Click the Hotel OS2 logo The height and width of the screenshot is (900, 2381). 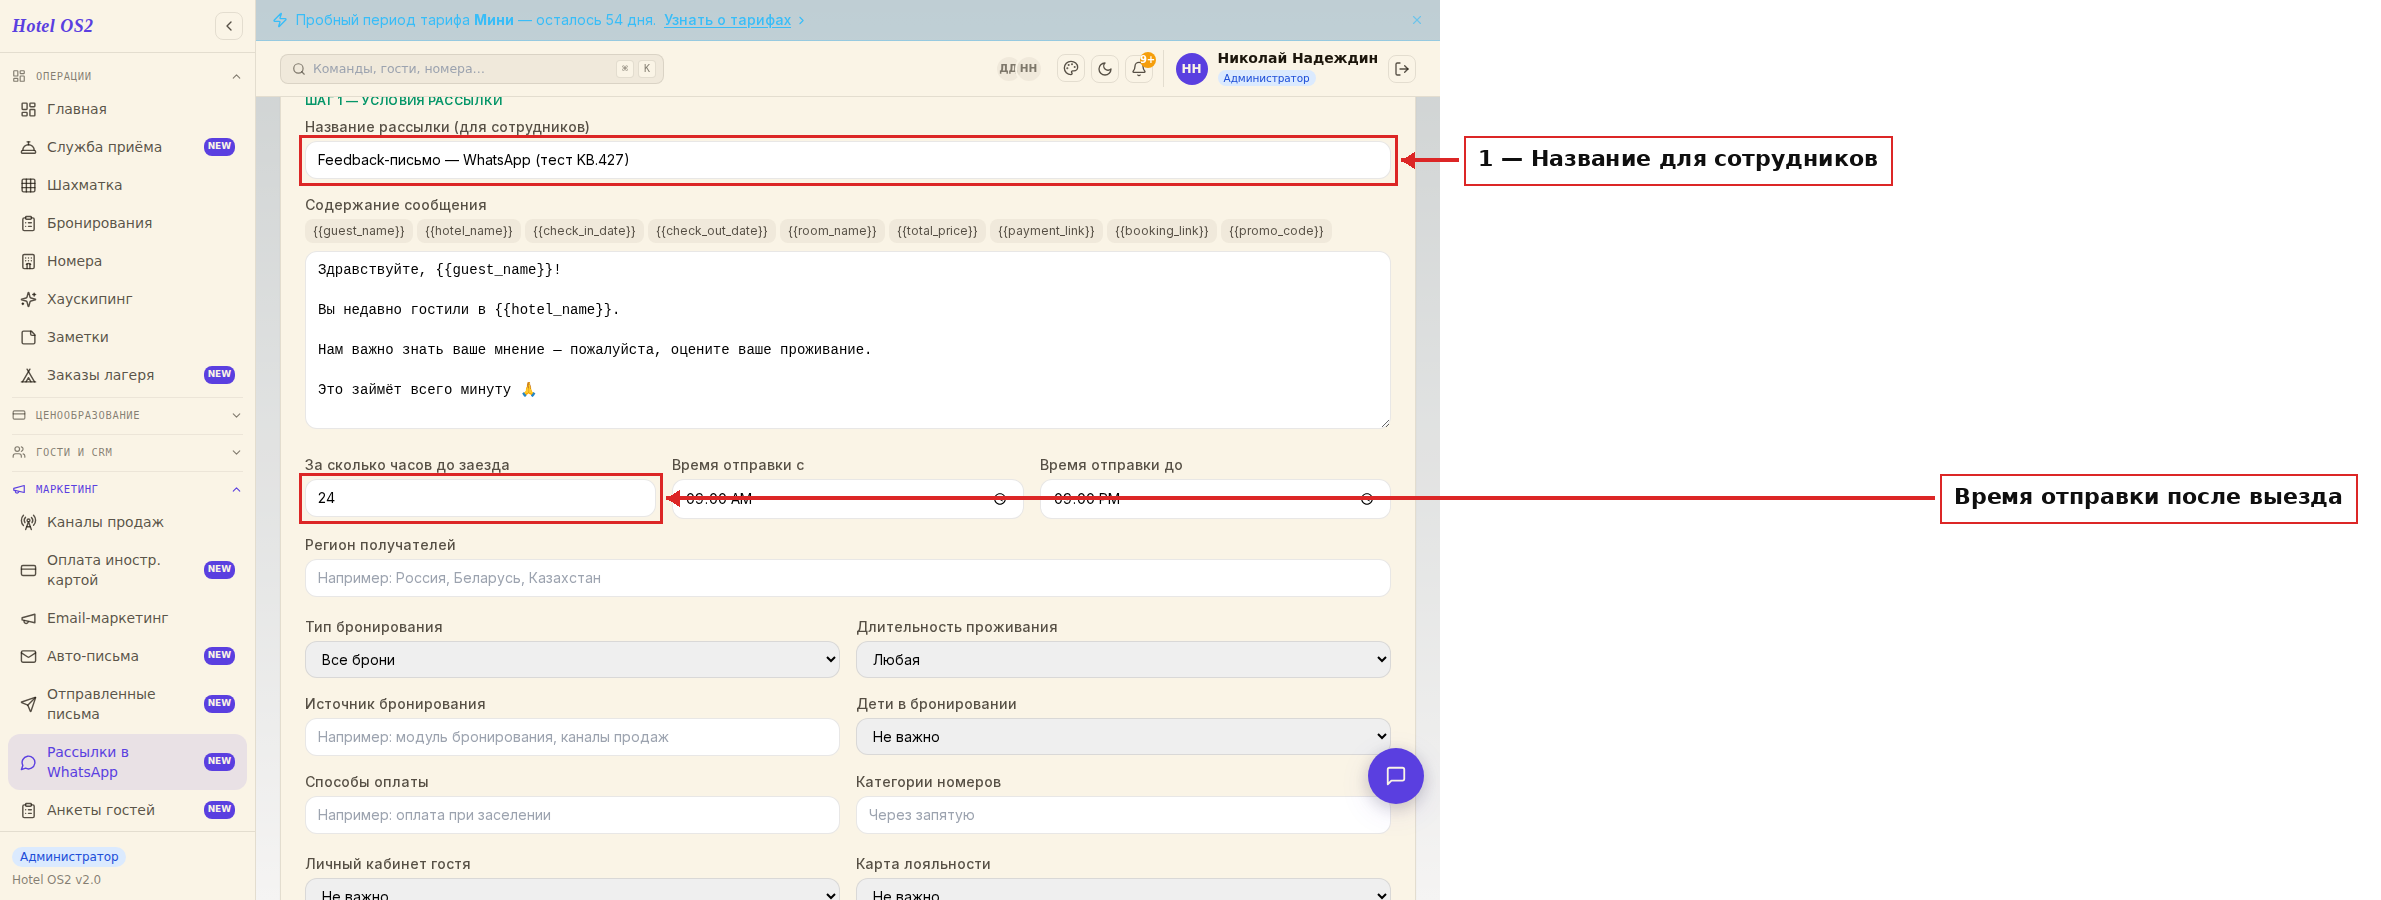[x=53, y=26]
